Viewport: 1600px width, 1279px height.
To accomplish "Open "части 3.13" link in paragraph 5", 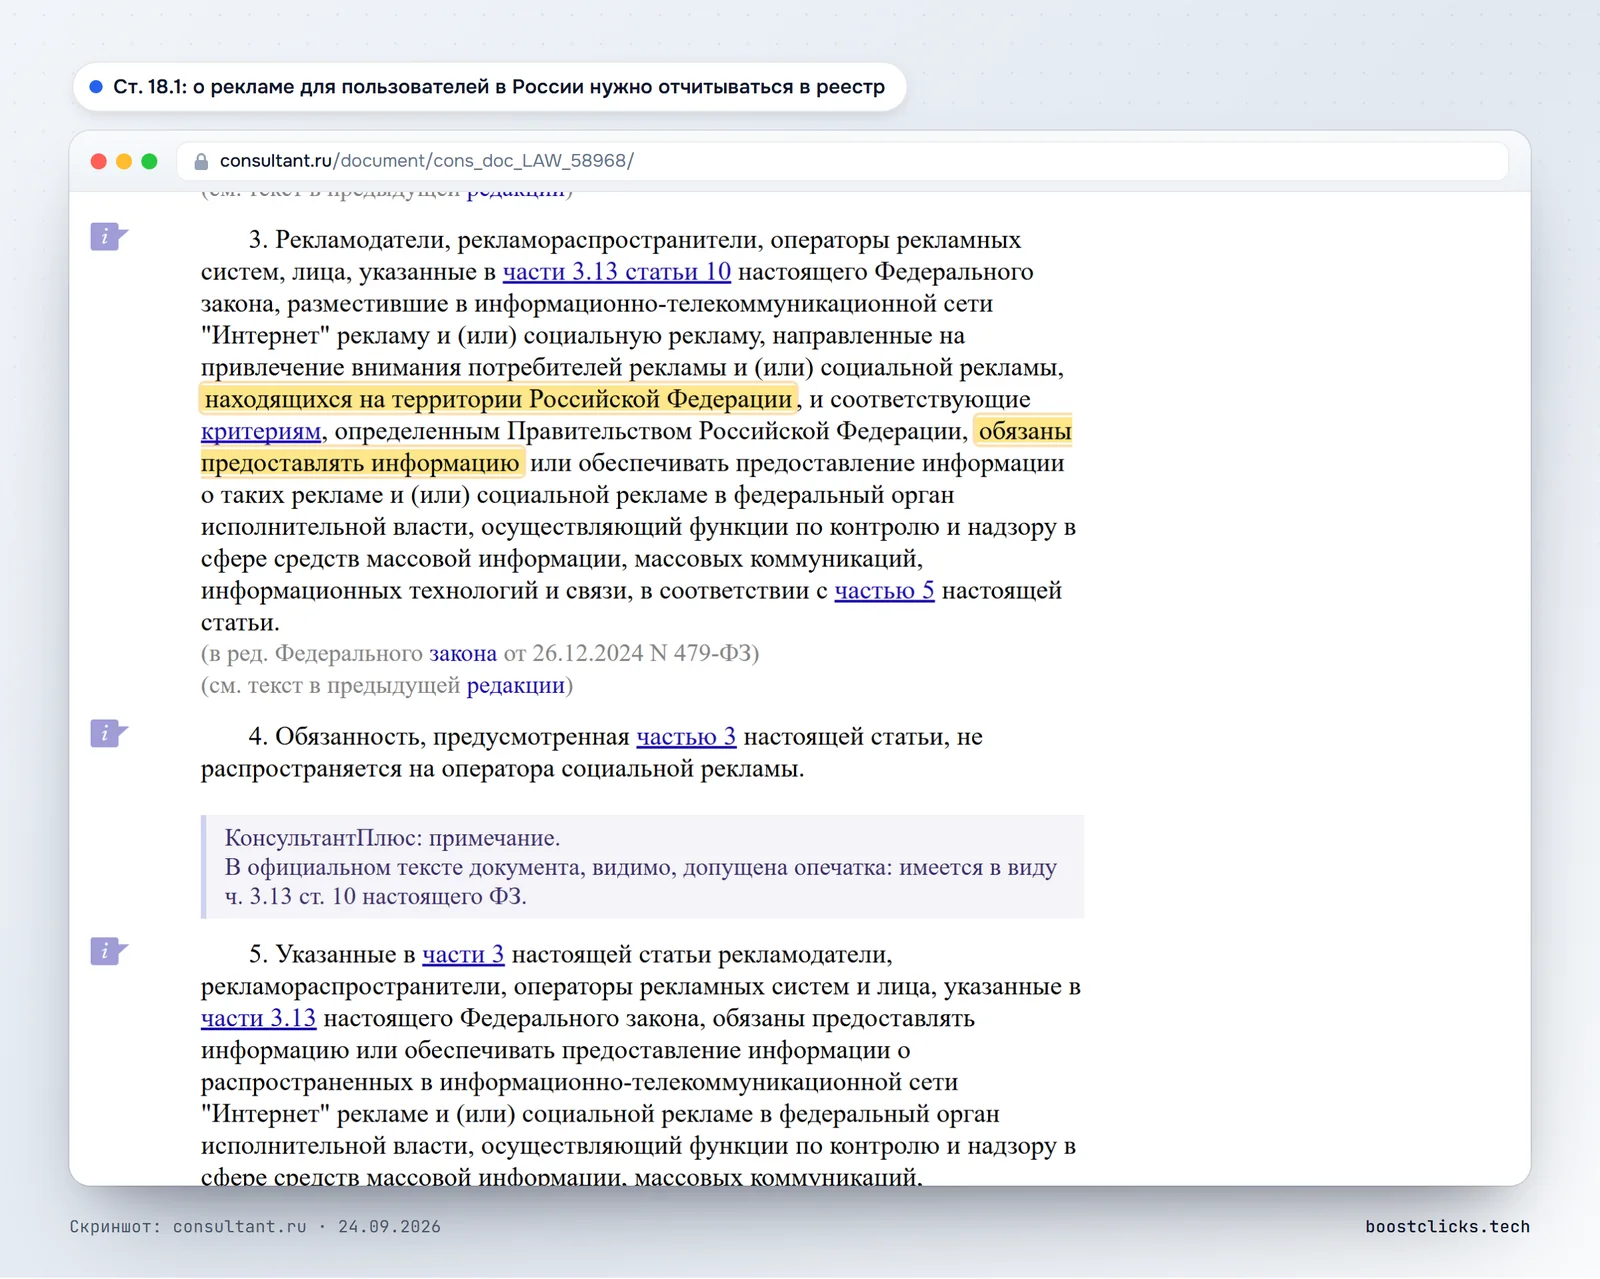I will 258,1019.
